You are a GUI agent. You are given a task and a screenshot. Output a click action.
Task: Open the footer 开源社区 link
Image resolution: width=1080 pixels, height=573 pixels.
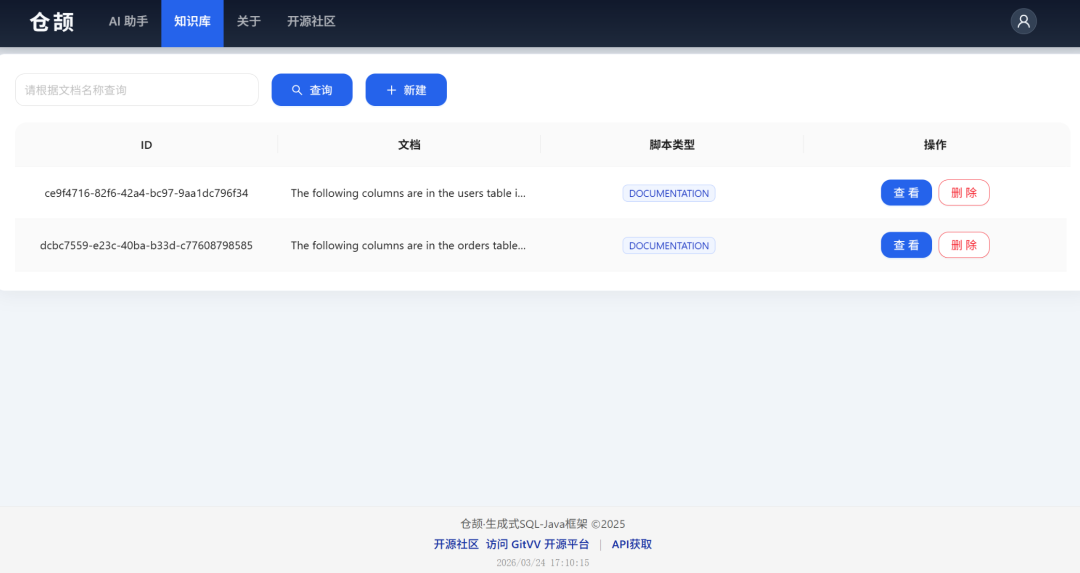point(456,544)
